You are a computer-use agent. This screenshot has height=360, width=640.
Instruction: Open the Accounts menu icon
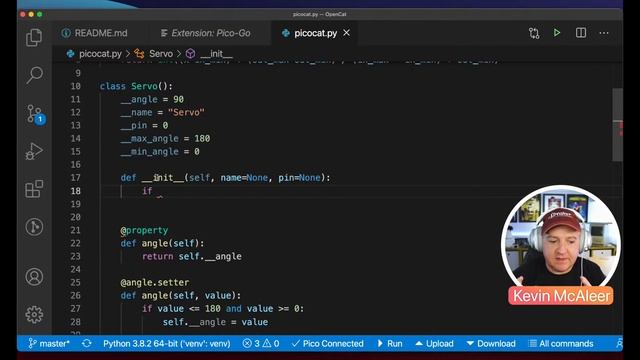point(34,277)
